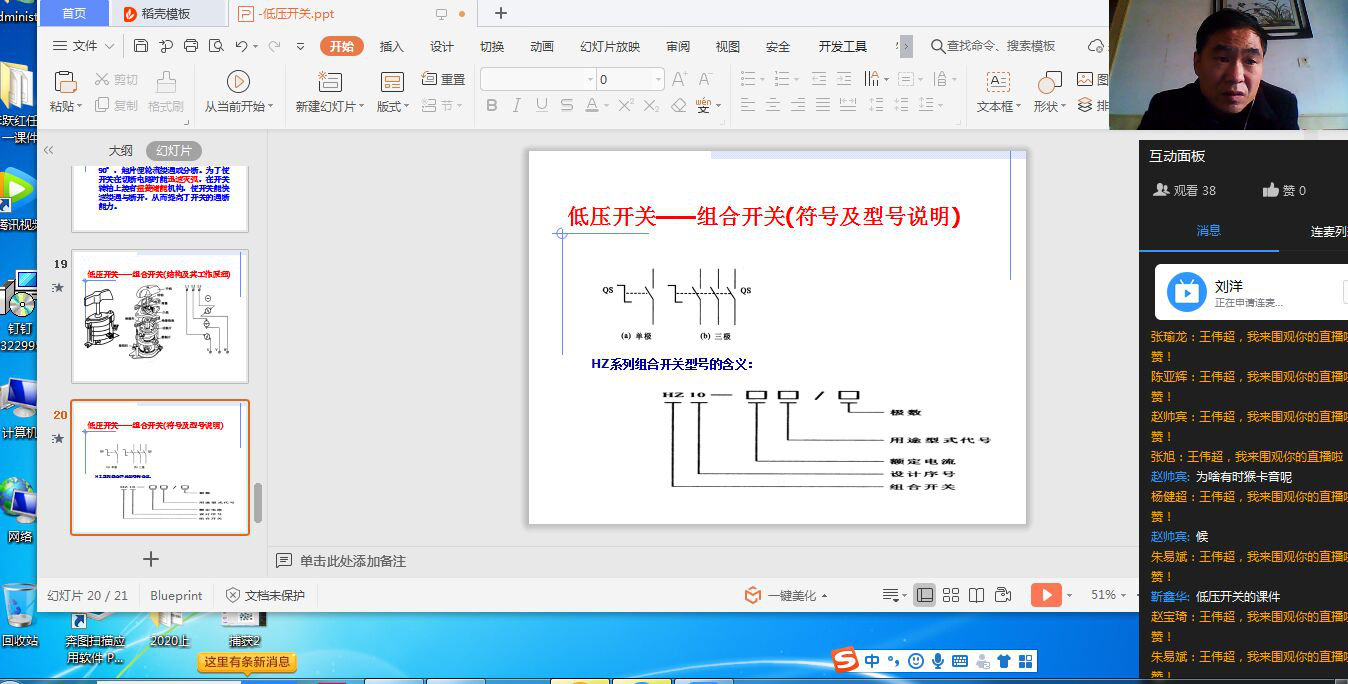Viewport: 1348px width, 684px height.
Task: Expand the New Slide (新建幻灯片) dropdown arrow
Action: (362, 106)
